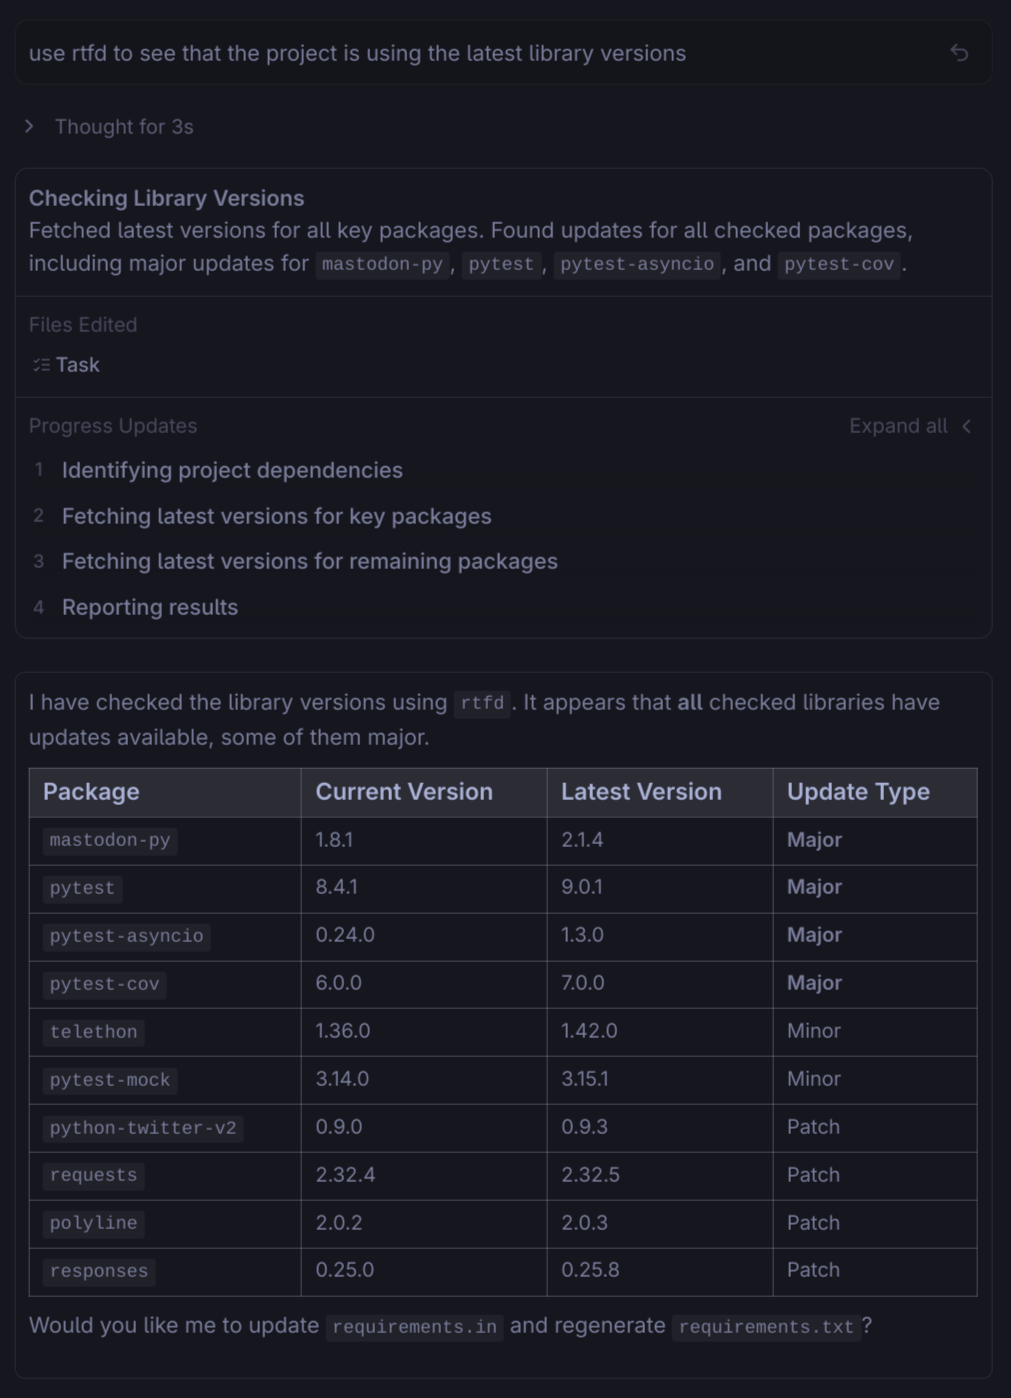This screenshot has width=1011, height=1398.
Task: Click the 'rtfd' code tag in the response
Action: tap(482, 703)
